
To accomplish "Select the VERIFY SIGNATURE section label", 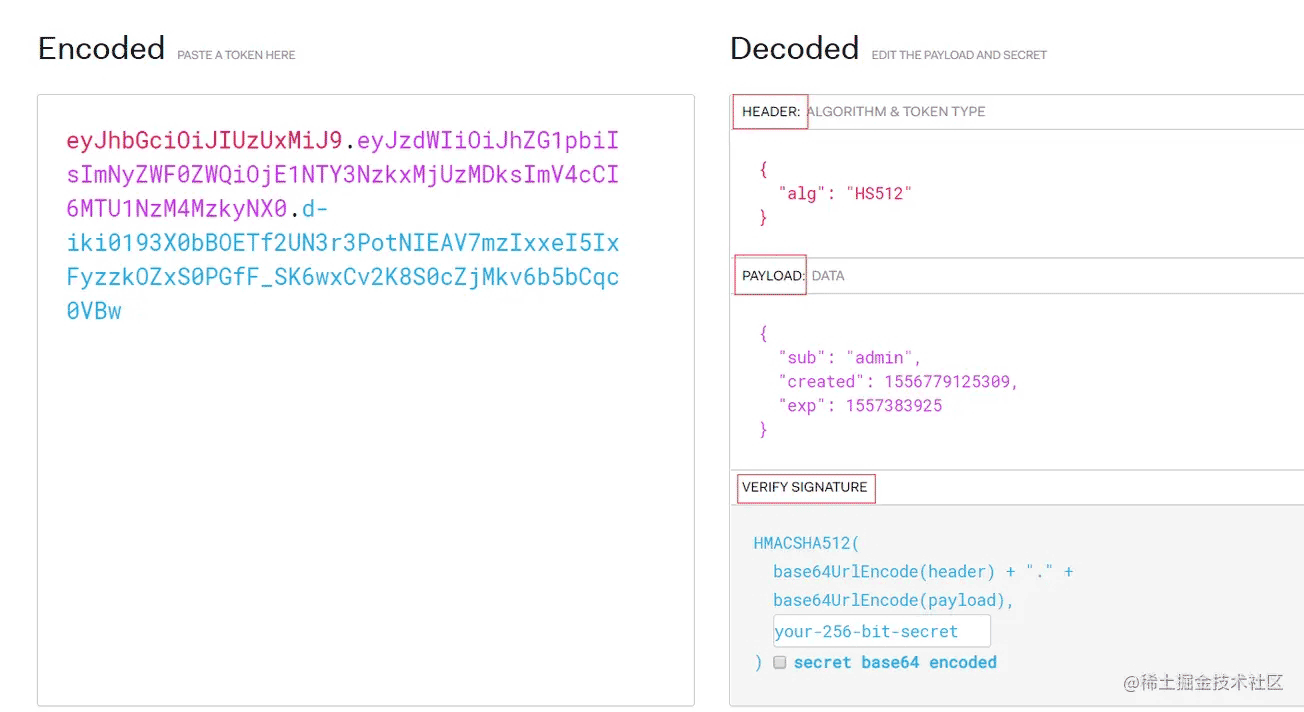I will click(x=805, y=487).
